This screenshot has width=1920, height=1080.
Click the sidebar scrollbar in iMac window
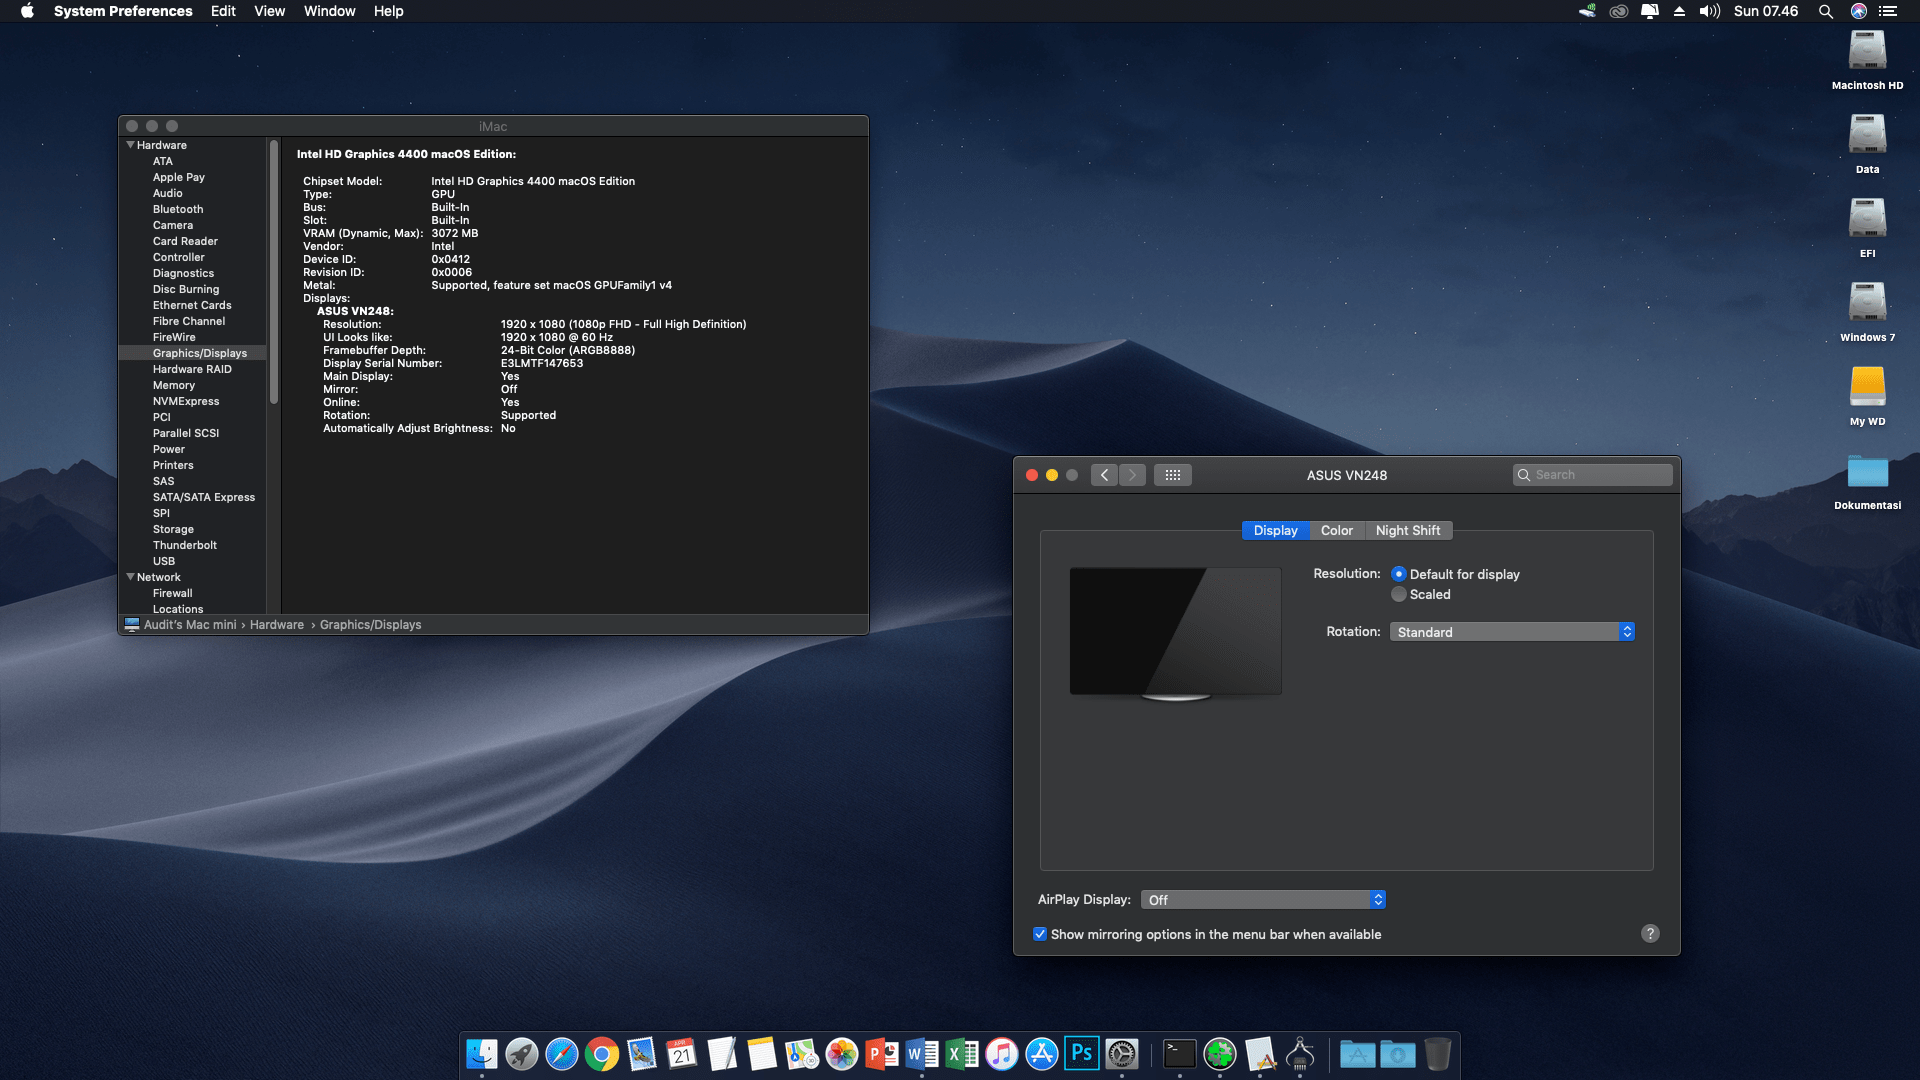pyautogui.click(x=274, y=272)
